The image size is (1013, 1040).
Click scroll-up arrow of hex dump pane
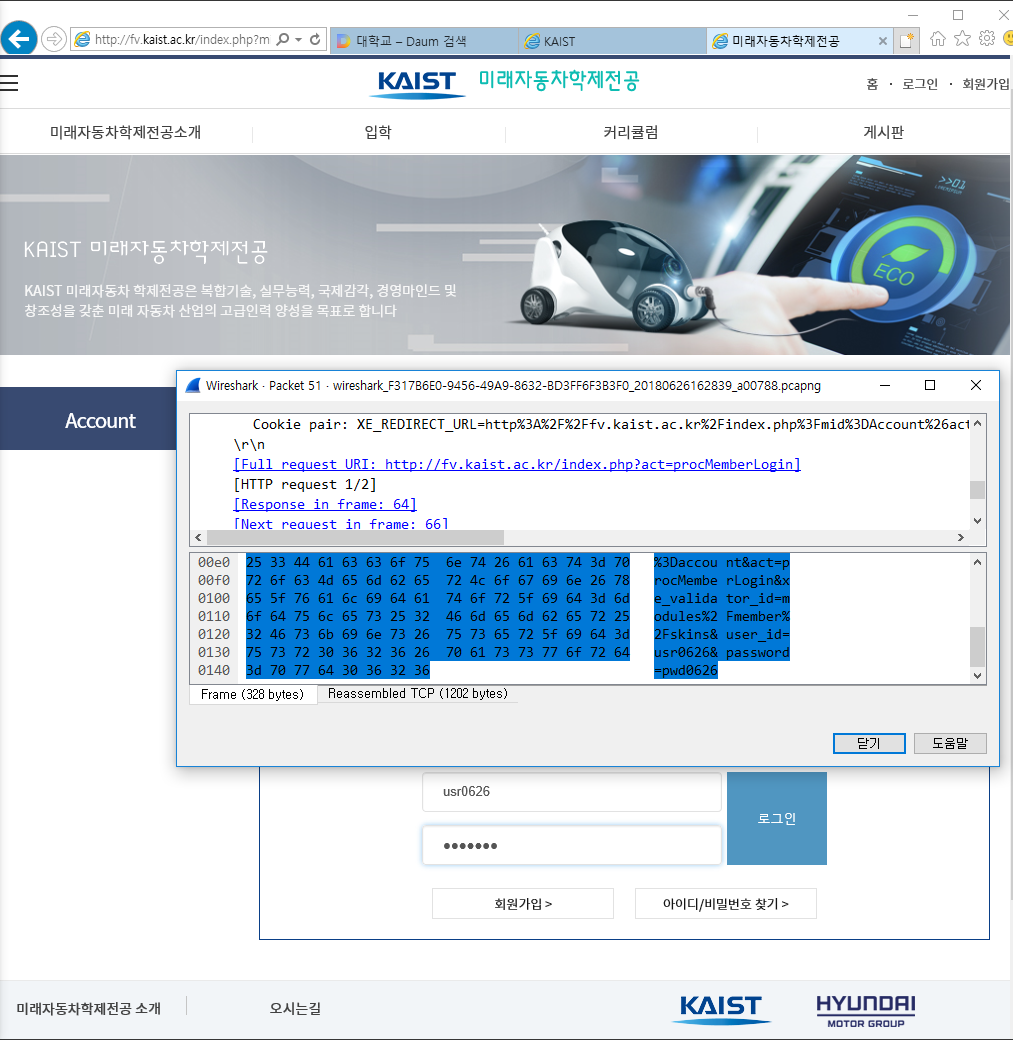[x=977, y=562]
